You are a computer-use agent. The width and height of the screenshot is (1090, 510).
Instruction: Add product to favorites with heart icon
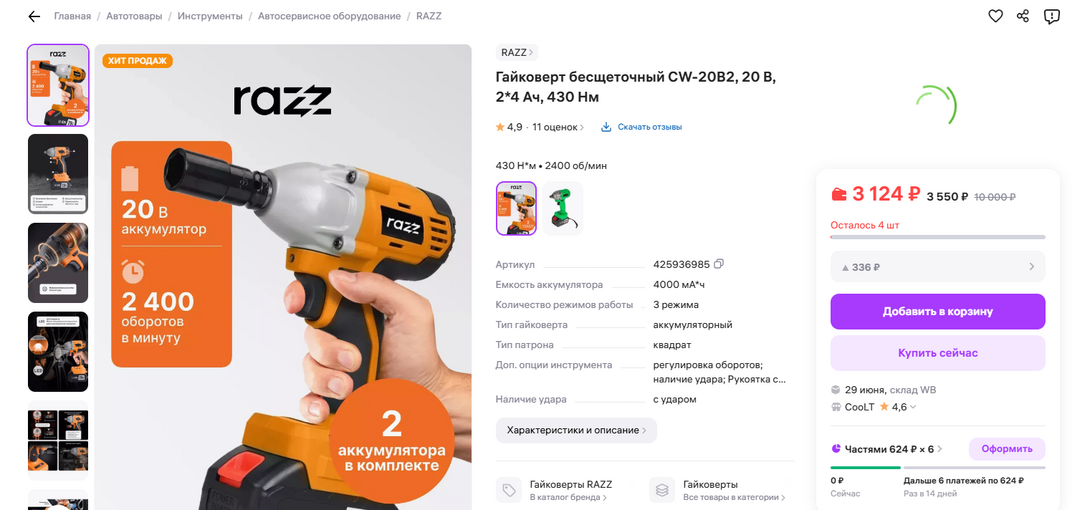[x=995, y=16]
